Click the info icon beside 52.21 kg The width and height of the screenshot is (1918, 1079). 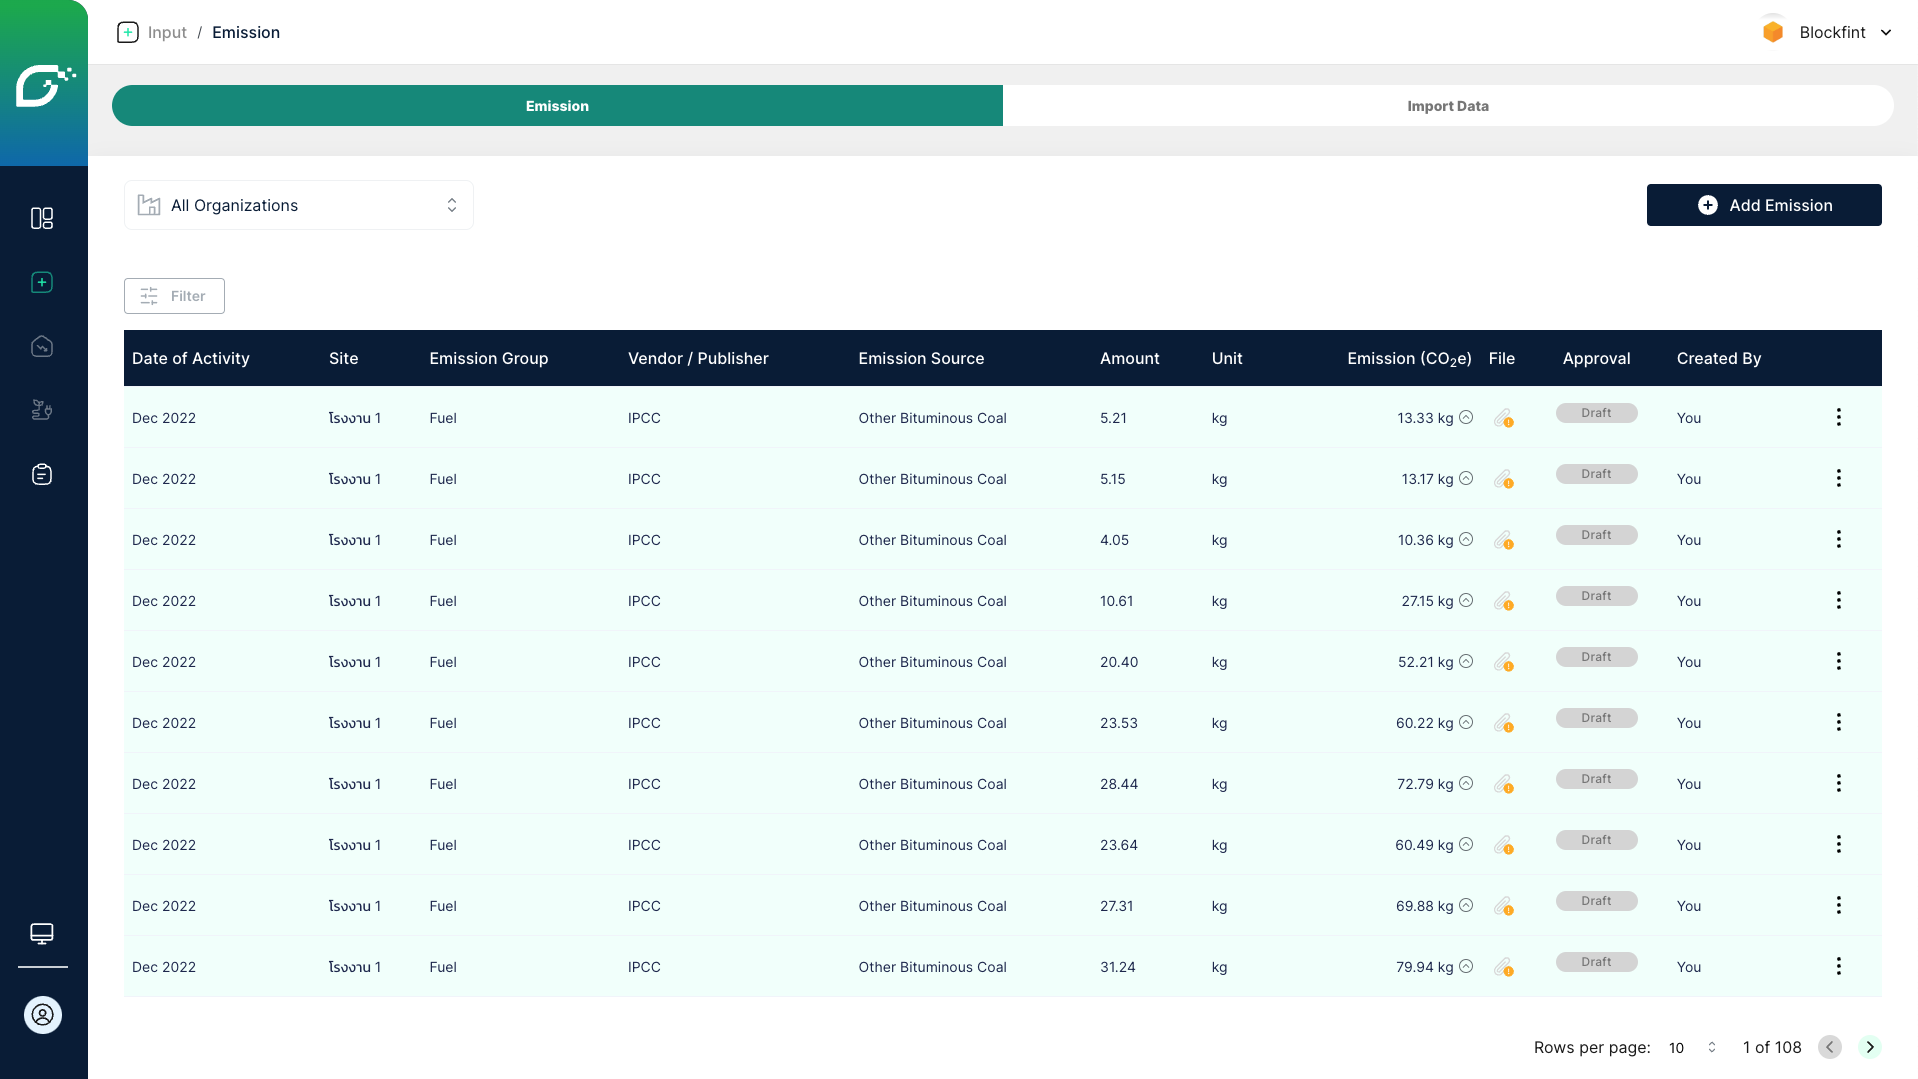point(1466,661)
